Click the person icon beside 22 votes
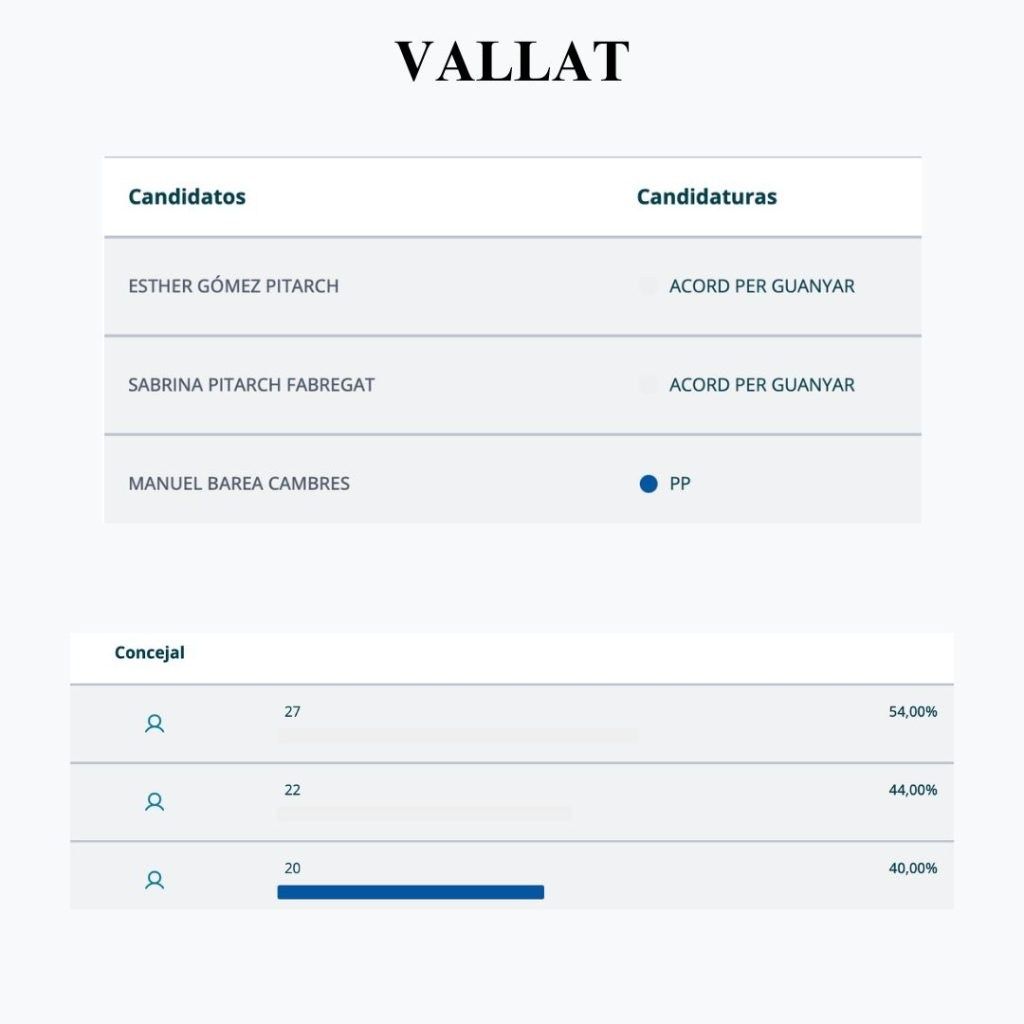 [x=154, y=802]
